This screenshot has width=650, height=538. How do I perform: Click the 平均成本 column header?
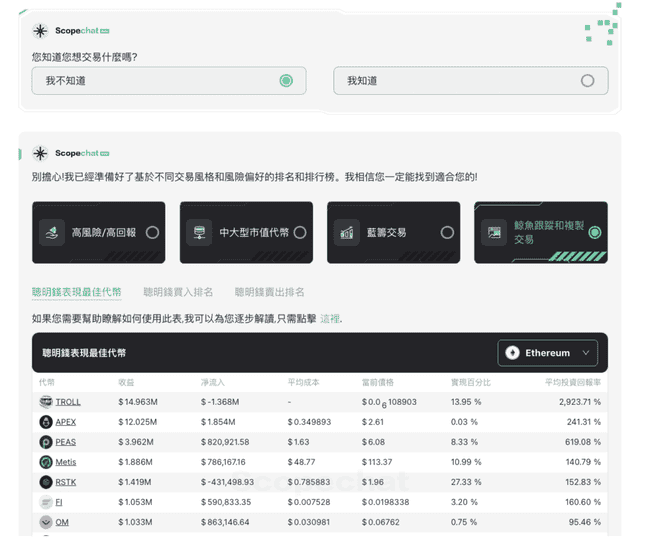[303, 382]
